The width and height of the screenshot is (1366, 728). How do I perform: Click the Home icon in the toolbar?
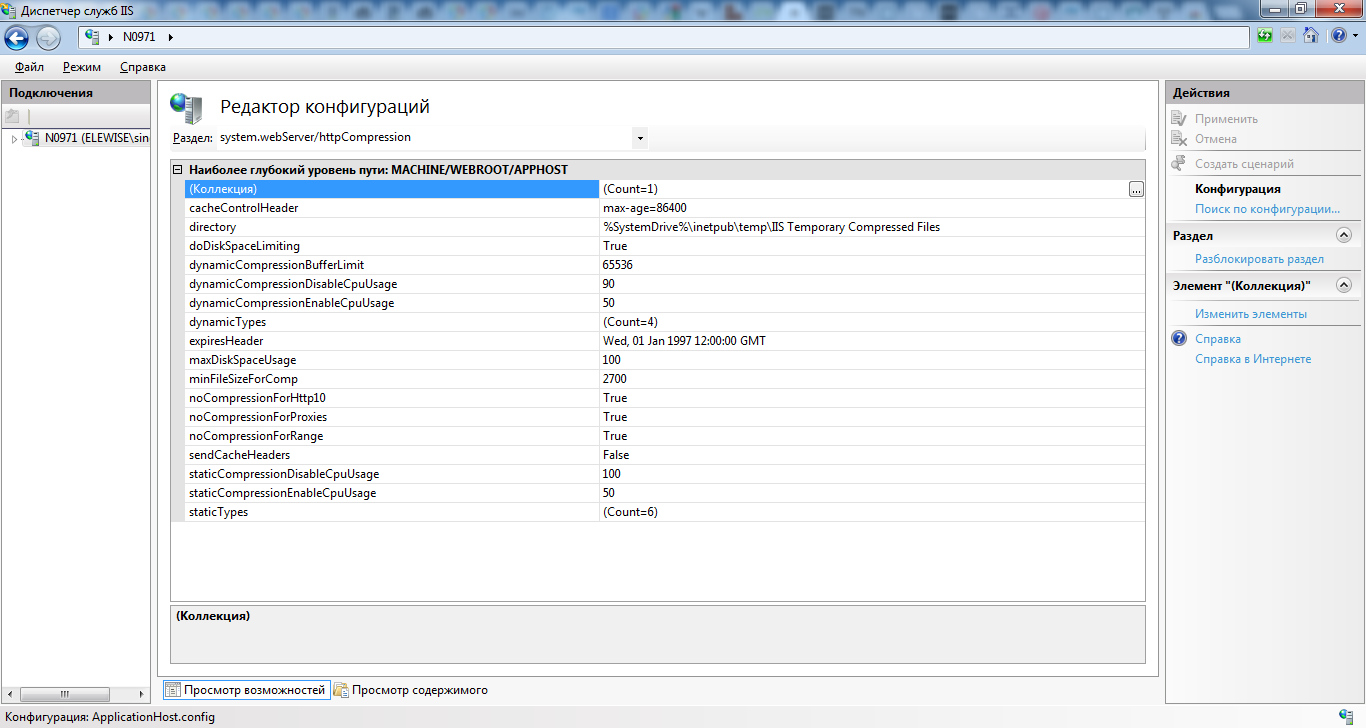tap(1310, 36)
